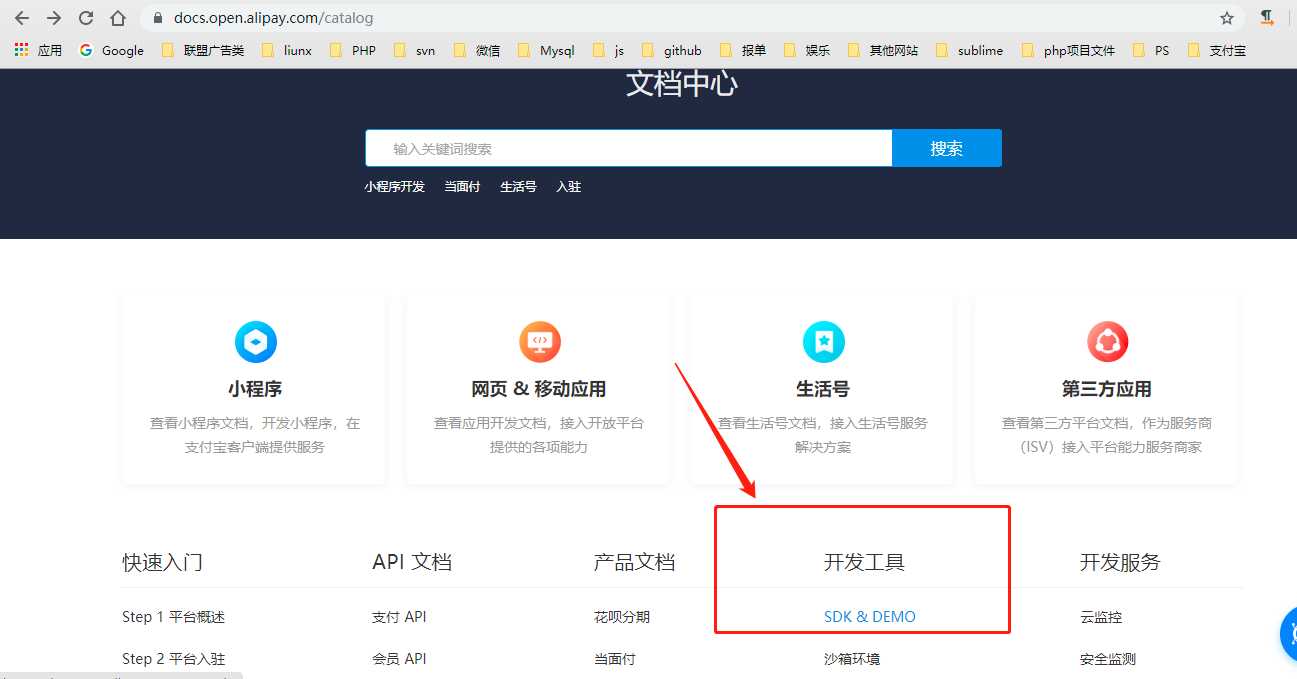Open the browser home page icon
Image resolution: width=1297 pixels, height=679 pixels.
[x=118, y=18]
